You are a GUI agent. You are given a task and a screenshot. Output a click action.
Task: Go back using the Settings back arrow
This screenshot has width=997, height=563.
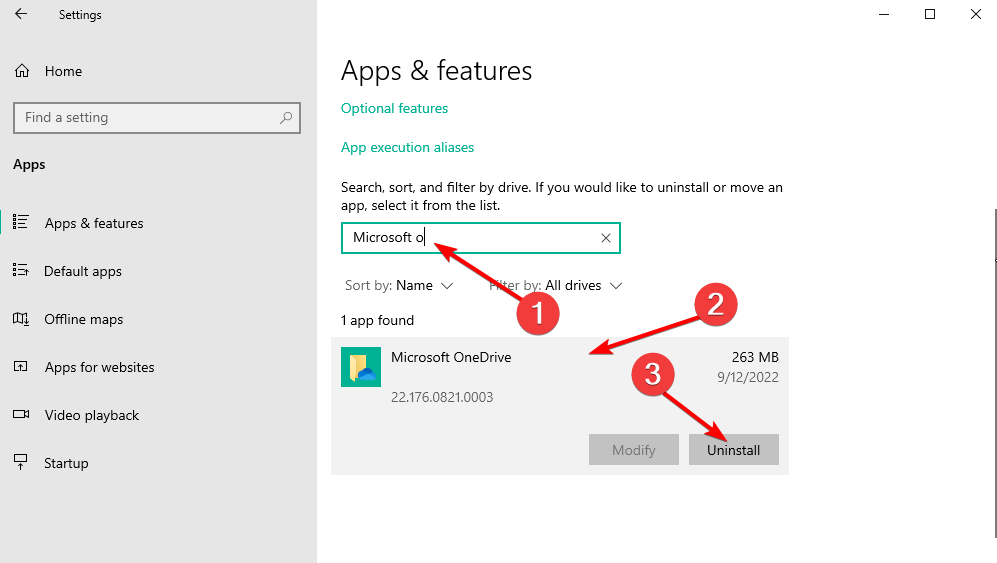(x=21, y=14)
